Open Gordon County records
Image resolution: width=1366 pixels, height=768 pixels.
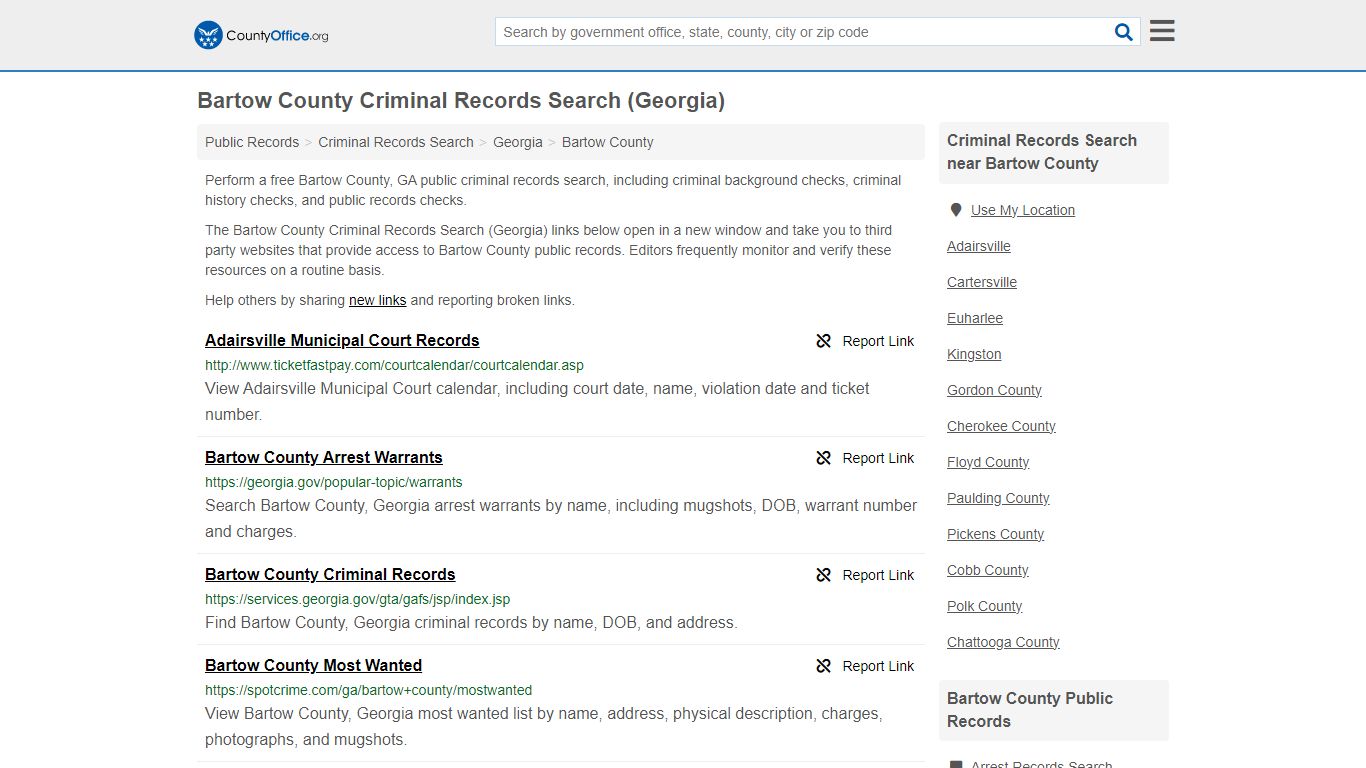[994, 390]
